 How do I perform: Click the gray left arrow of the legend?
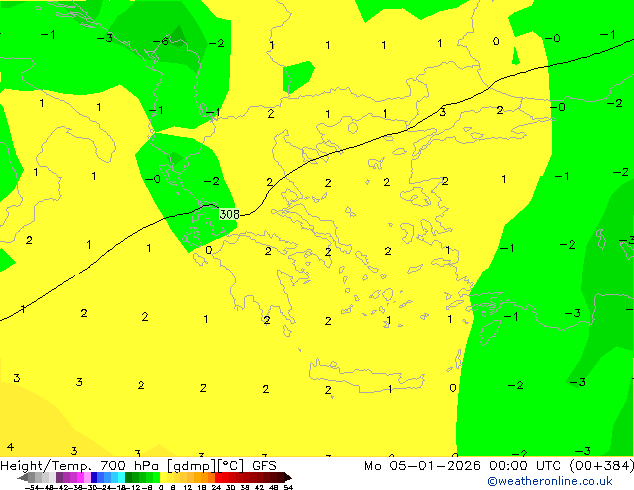23,477
